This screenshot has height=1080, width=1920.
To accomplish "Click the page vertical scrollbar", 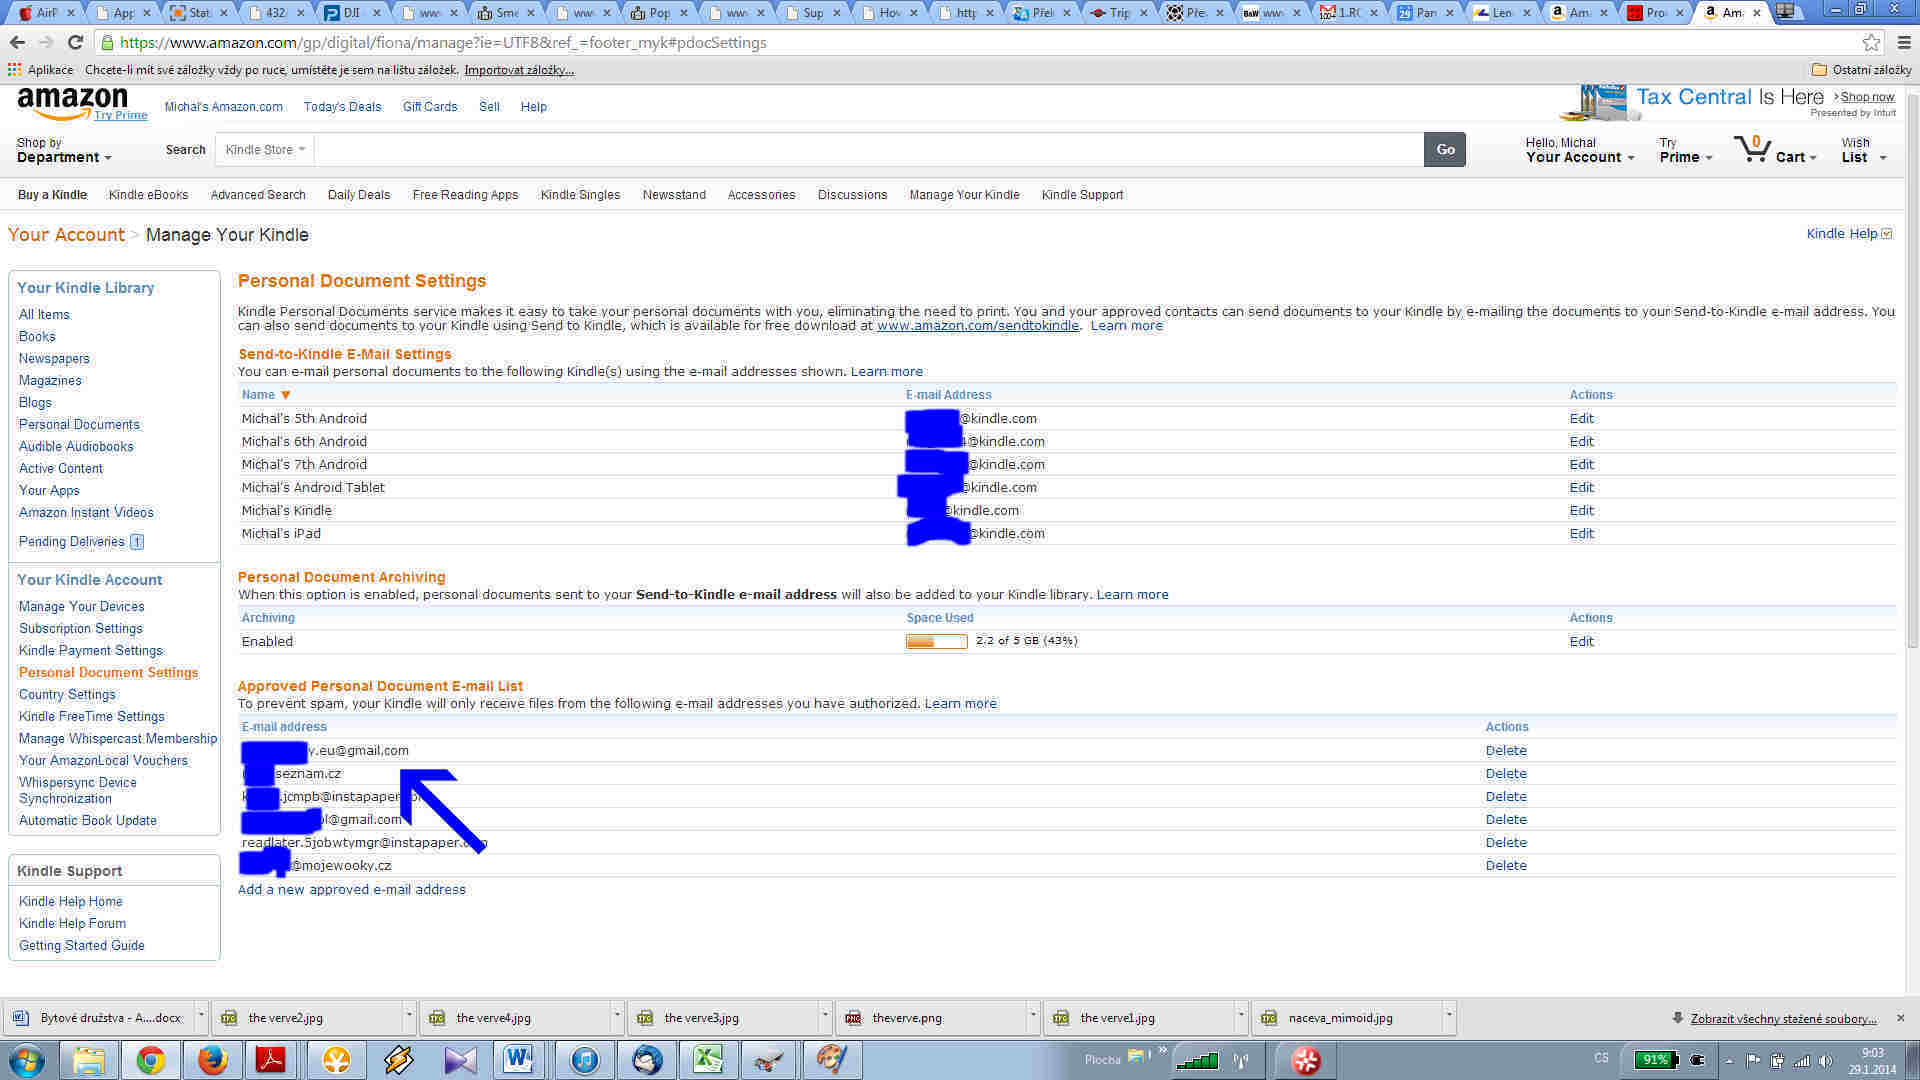I will (x=1913, y=370).
